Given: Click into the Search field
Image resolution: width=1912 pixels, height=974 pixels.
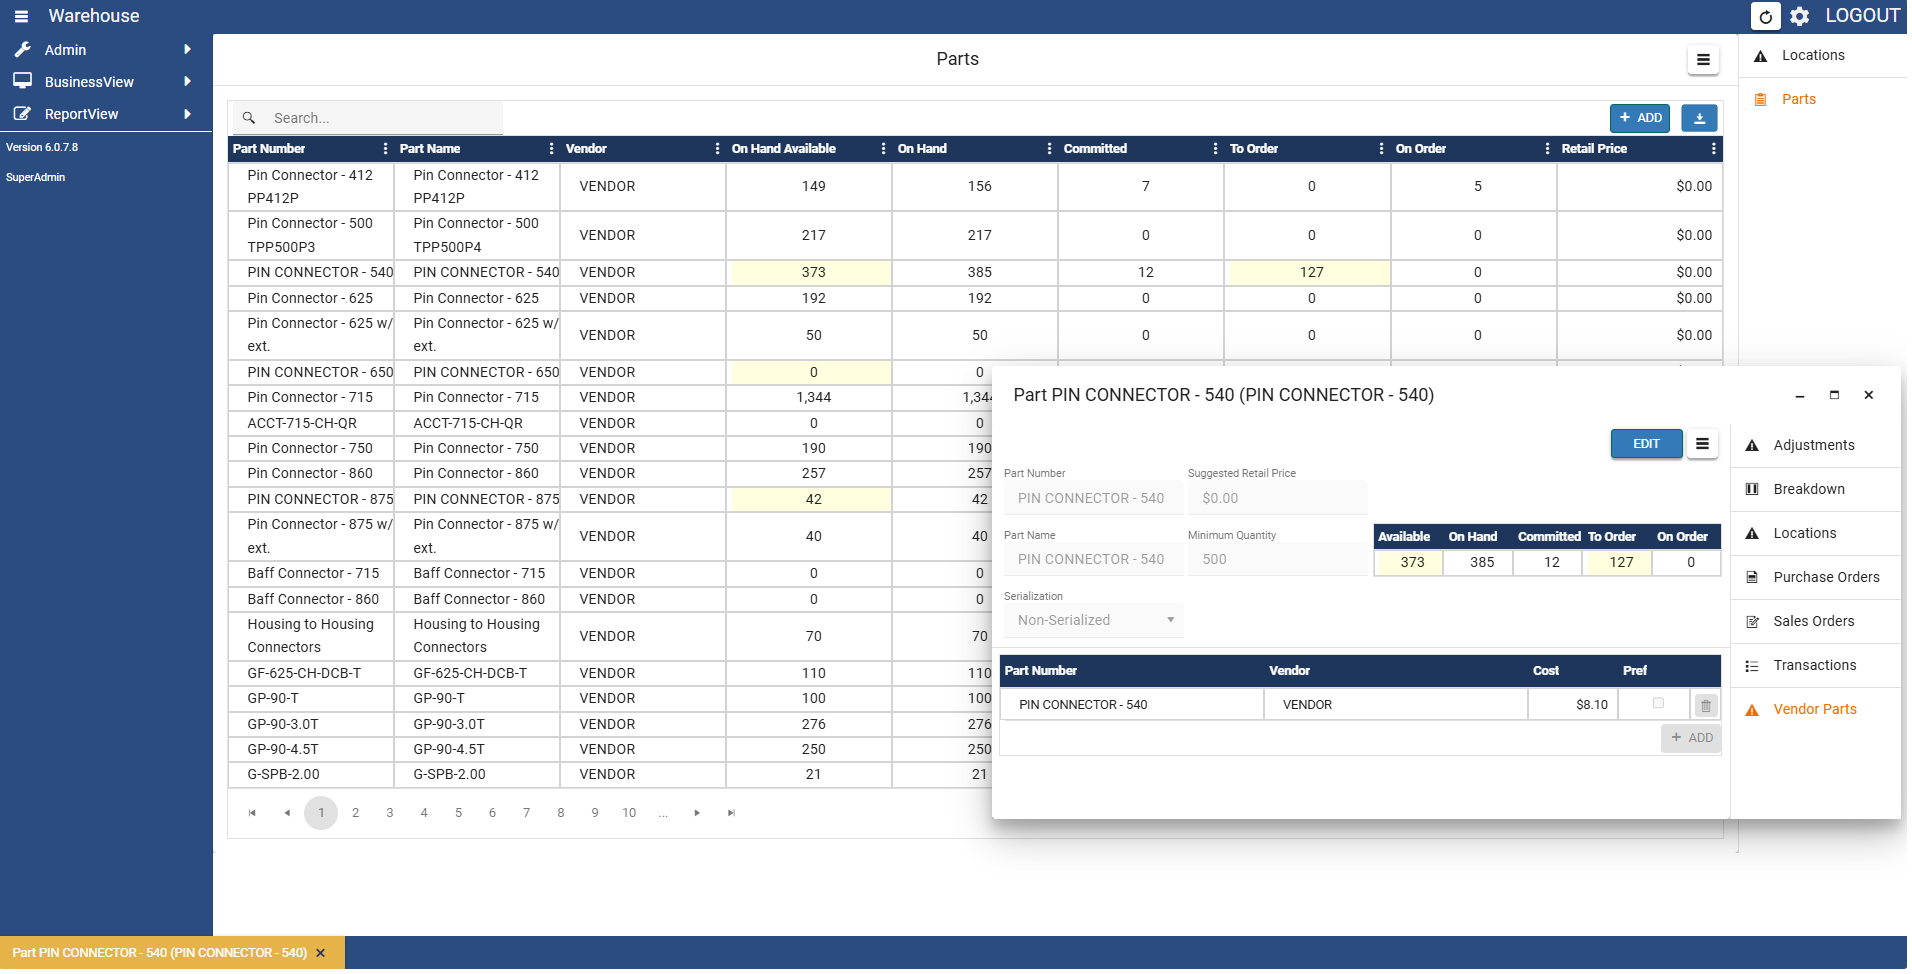Looking at the screenshot, I should 385,119.
